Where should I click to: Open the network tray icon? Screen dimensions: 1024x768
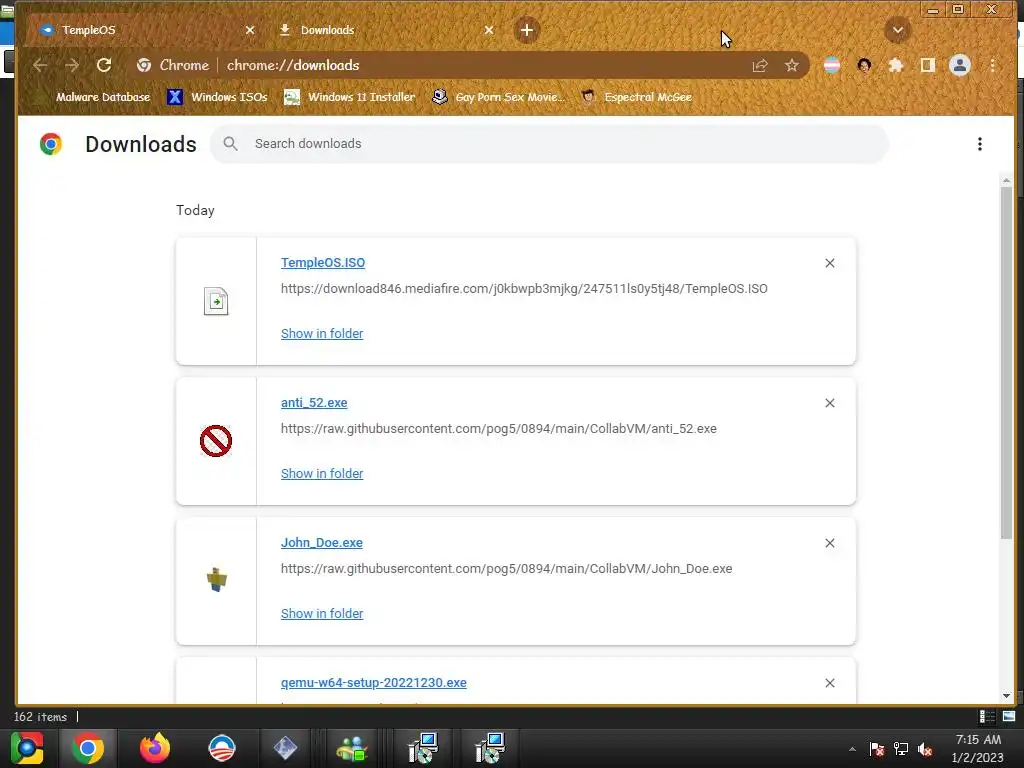point(901,749)
